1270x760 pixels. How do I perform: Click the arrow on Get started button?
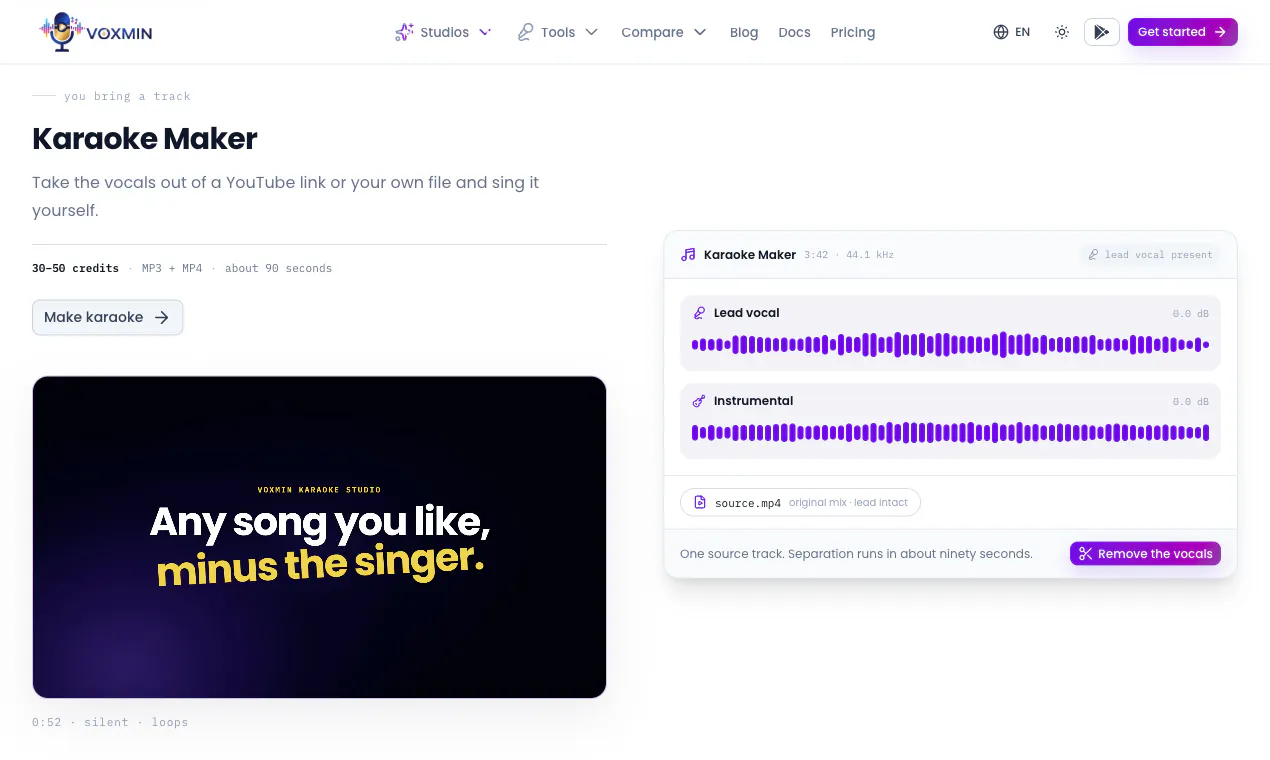pyautogui.click(x=1220, y=32)
